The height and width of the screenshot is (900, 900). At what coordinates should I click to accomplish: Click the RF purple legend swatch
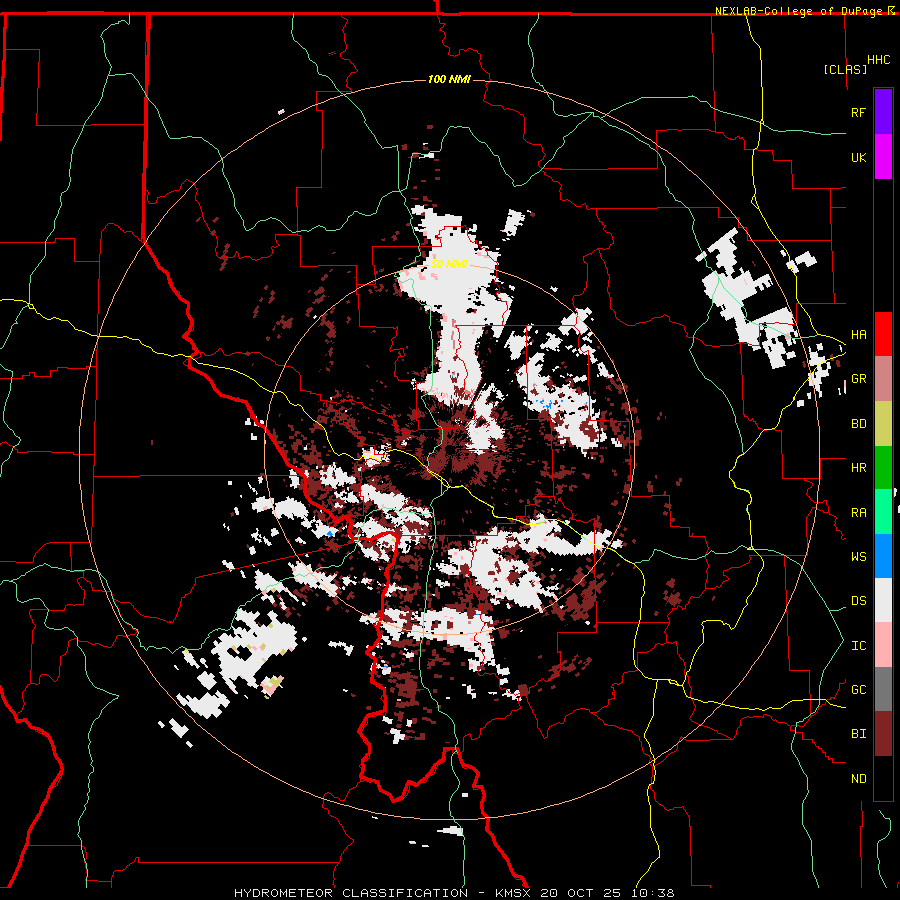[883, 112]
